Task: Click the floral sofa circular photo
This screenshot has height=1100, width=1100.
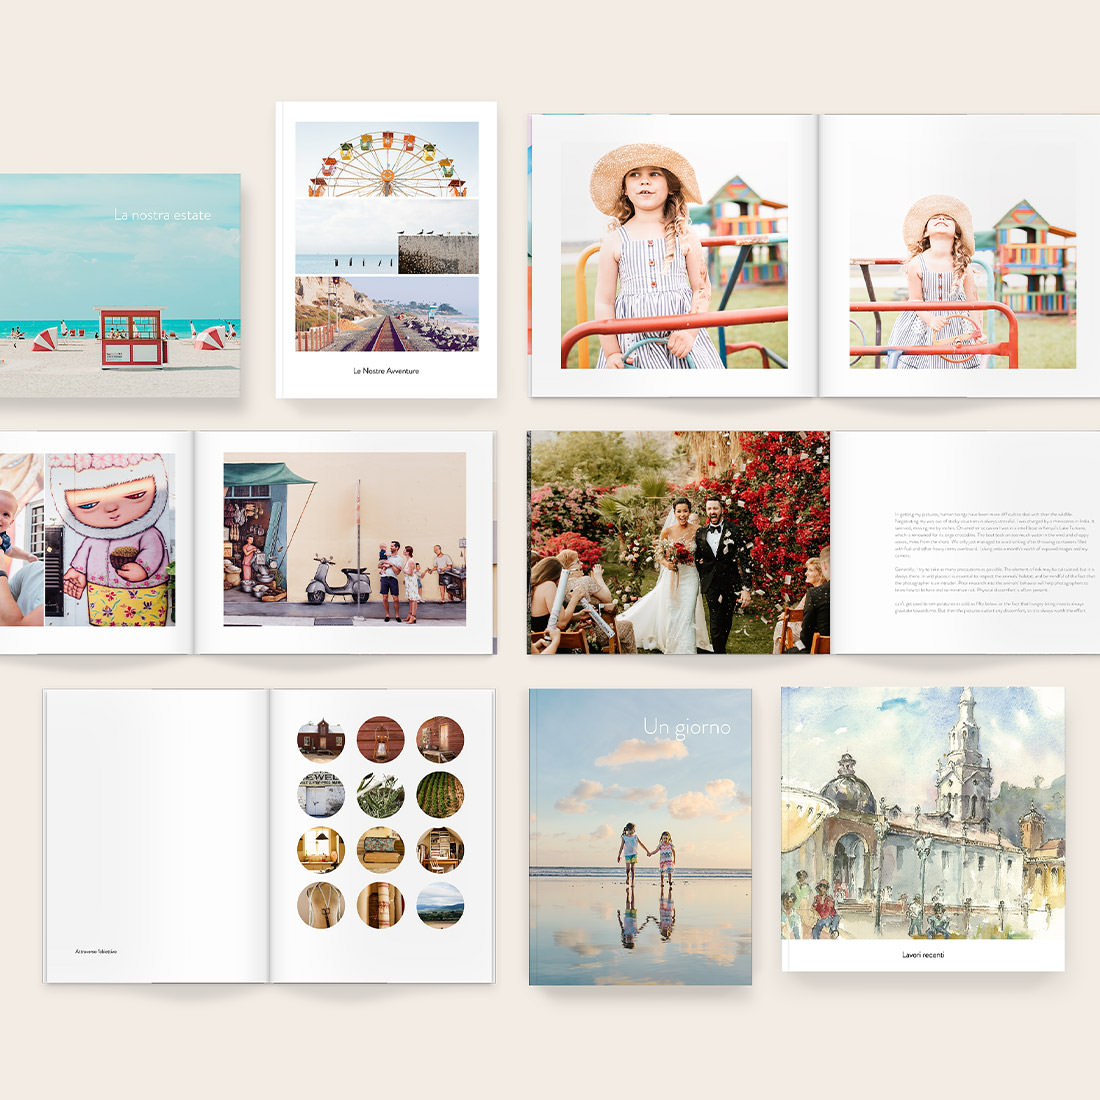Action: tap(381, 850)
